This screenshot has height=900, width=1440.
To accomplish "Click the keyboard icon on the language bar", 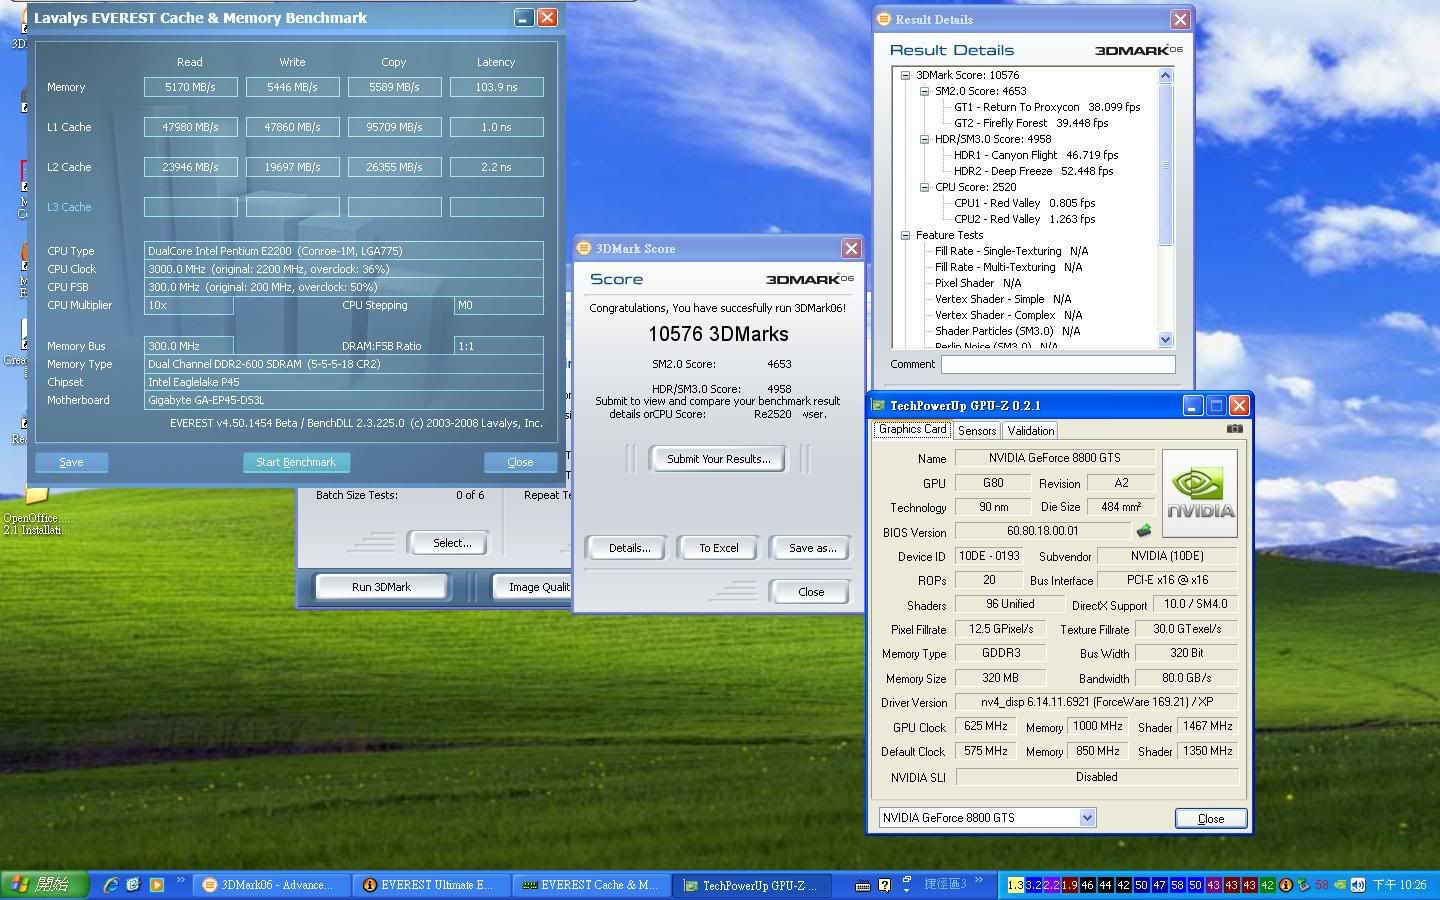I will point(863,885).
